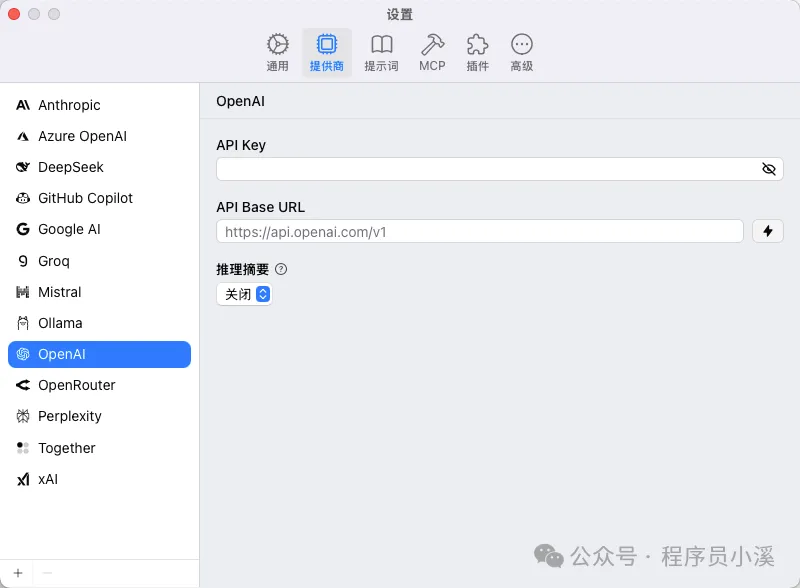The image size is (800, 588).
Task: Click the add provider plus button
Action: tap(18, 572)
